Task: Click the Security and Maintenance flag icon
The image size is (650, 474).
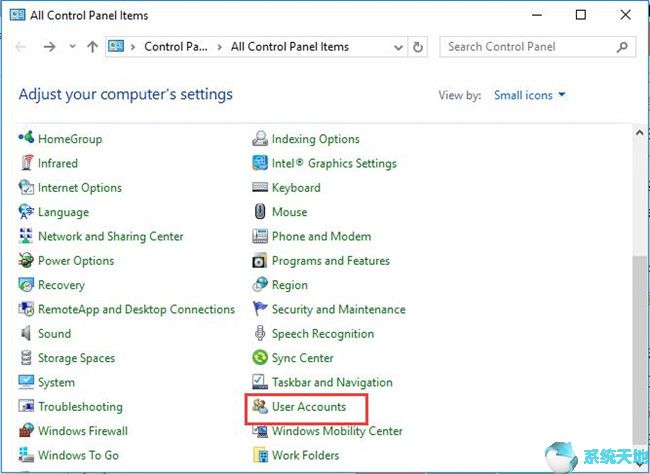Action: tap(260, 309)
